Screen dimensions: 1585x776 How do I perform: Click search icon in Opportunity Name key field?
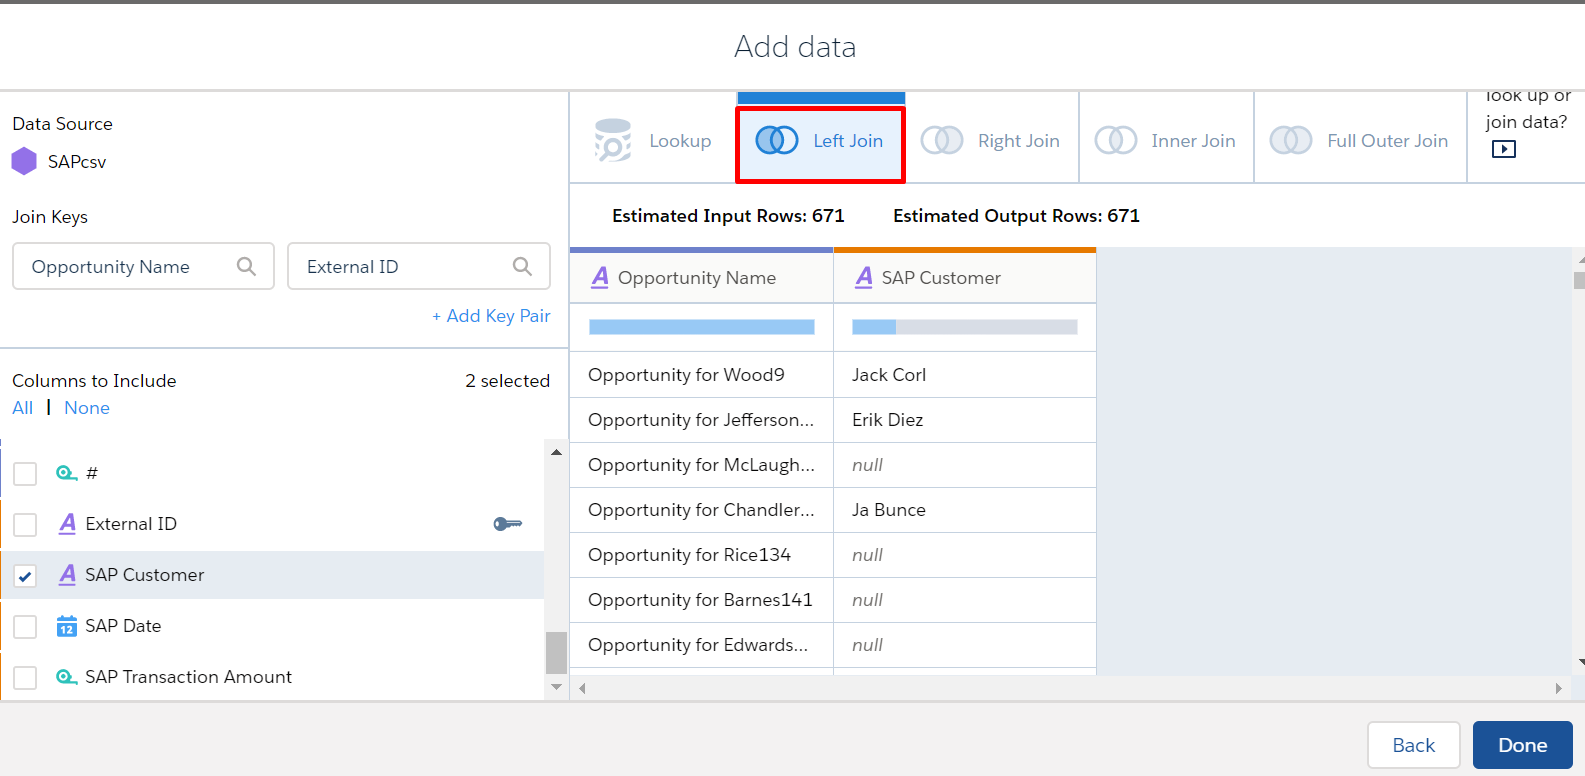pos(246,267)
